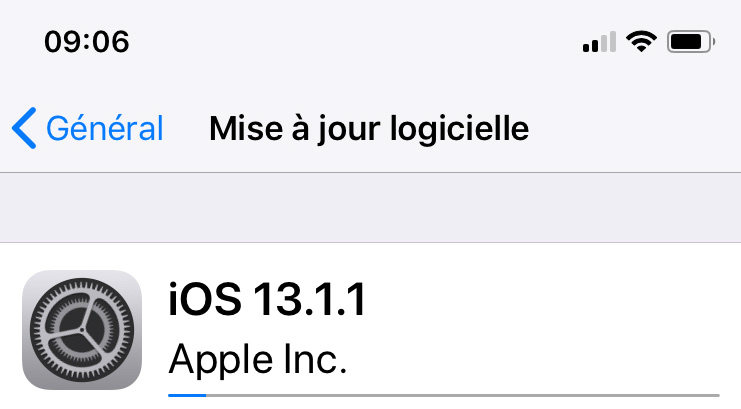Viewport: 741px width, 409px height.
Task: Tap the battery level icon
Action: [x=690, y=42]
